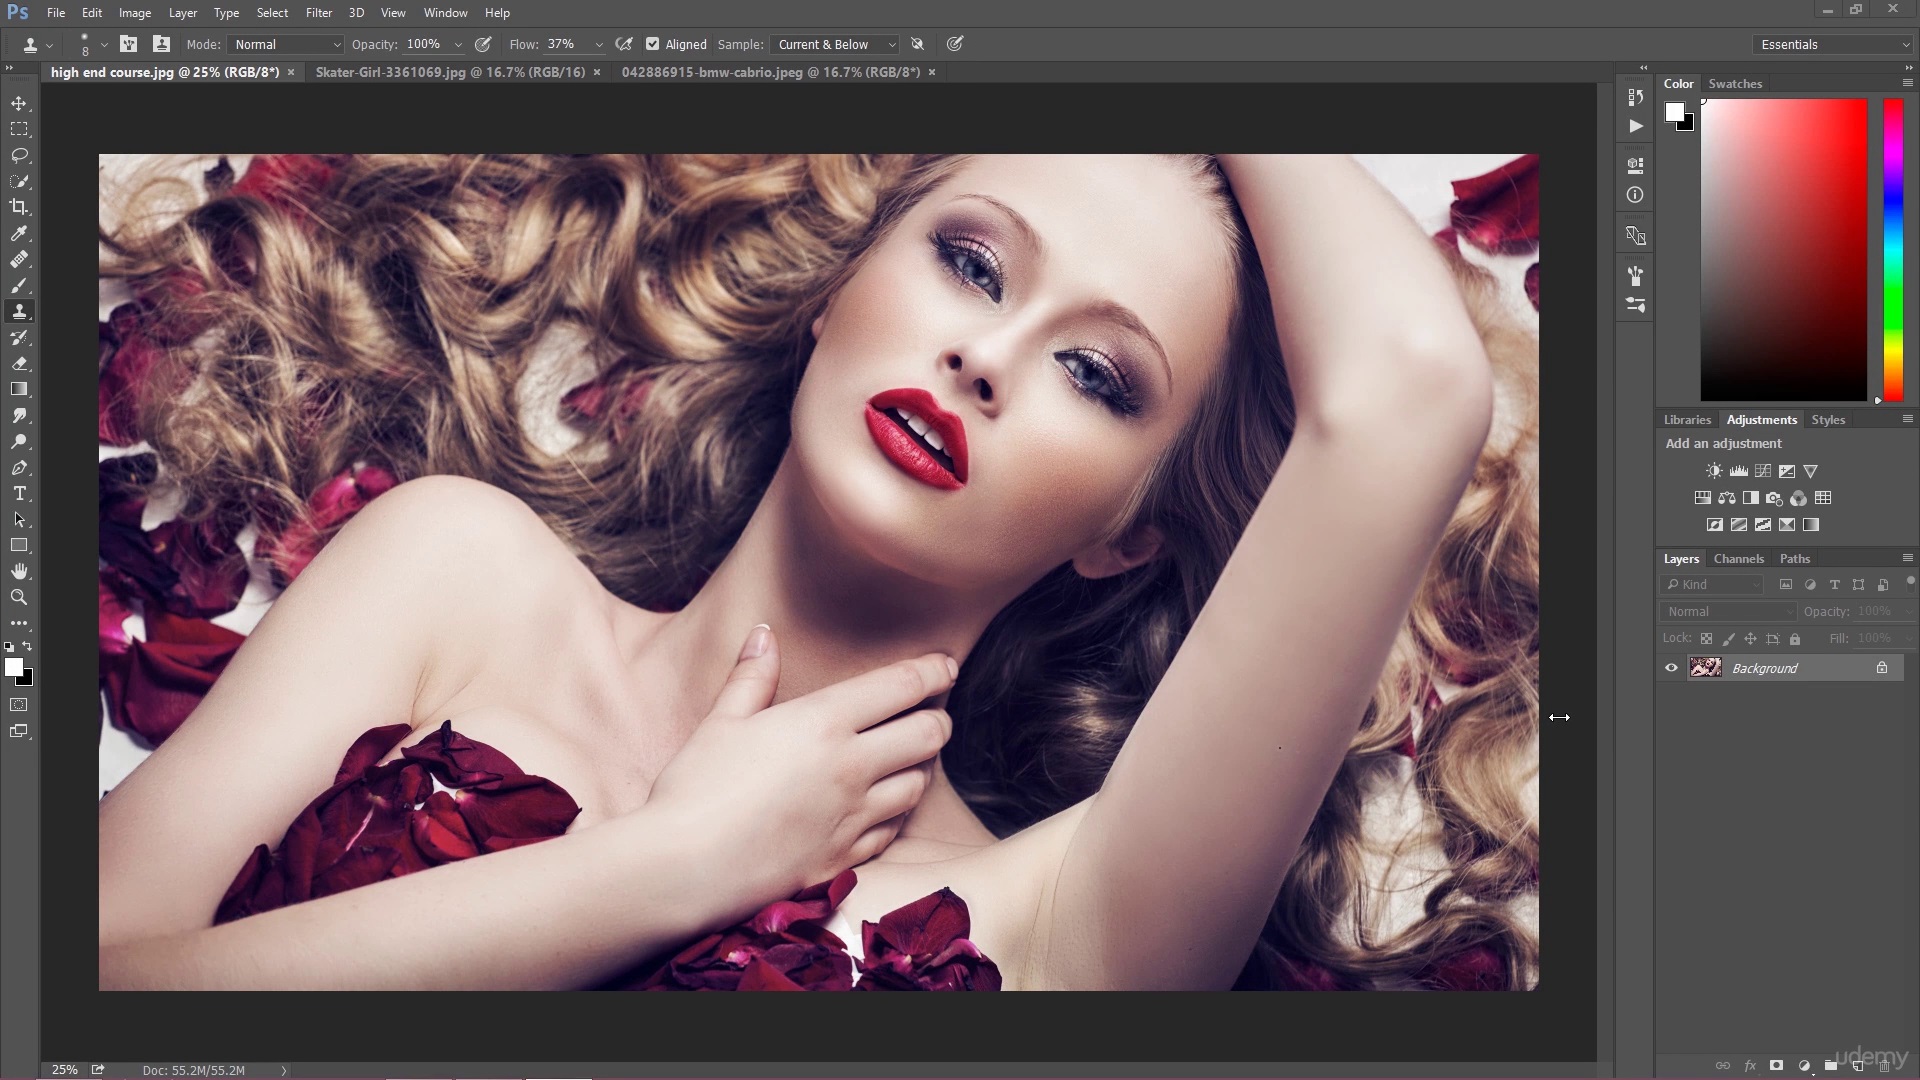1920x1080 pixels.
Task: Select the Rectangular Marquee tool
Action: pos(19,129)
